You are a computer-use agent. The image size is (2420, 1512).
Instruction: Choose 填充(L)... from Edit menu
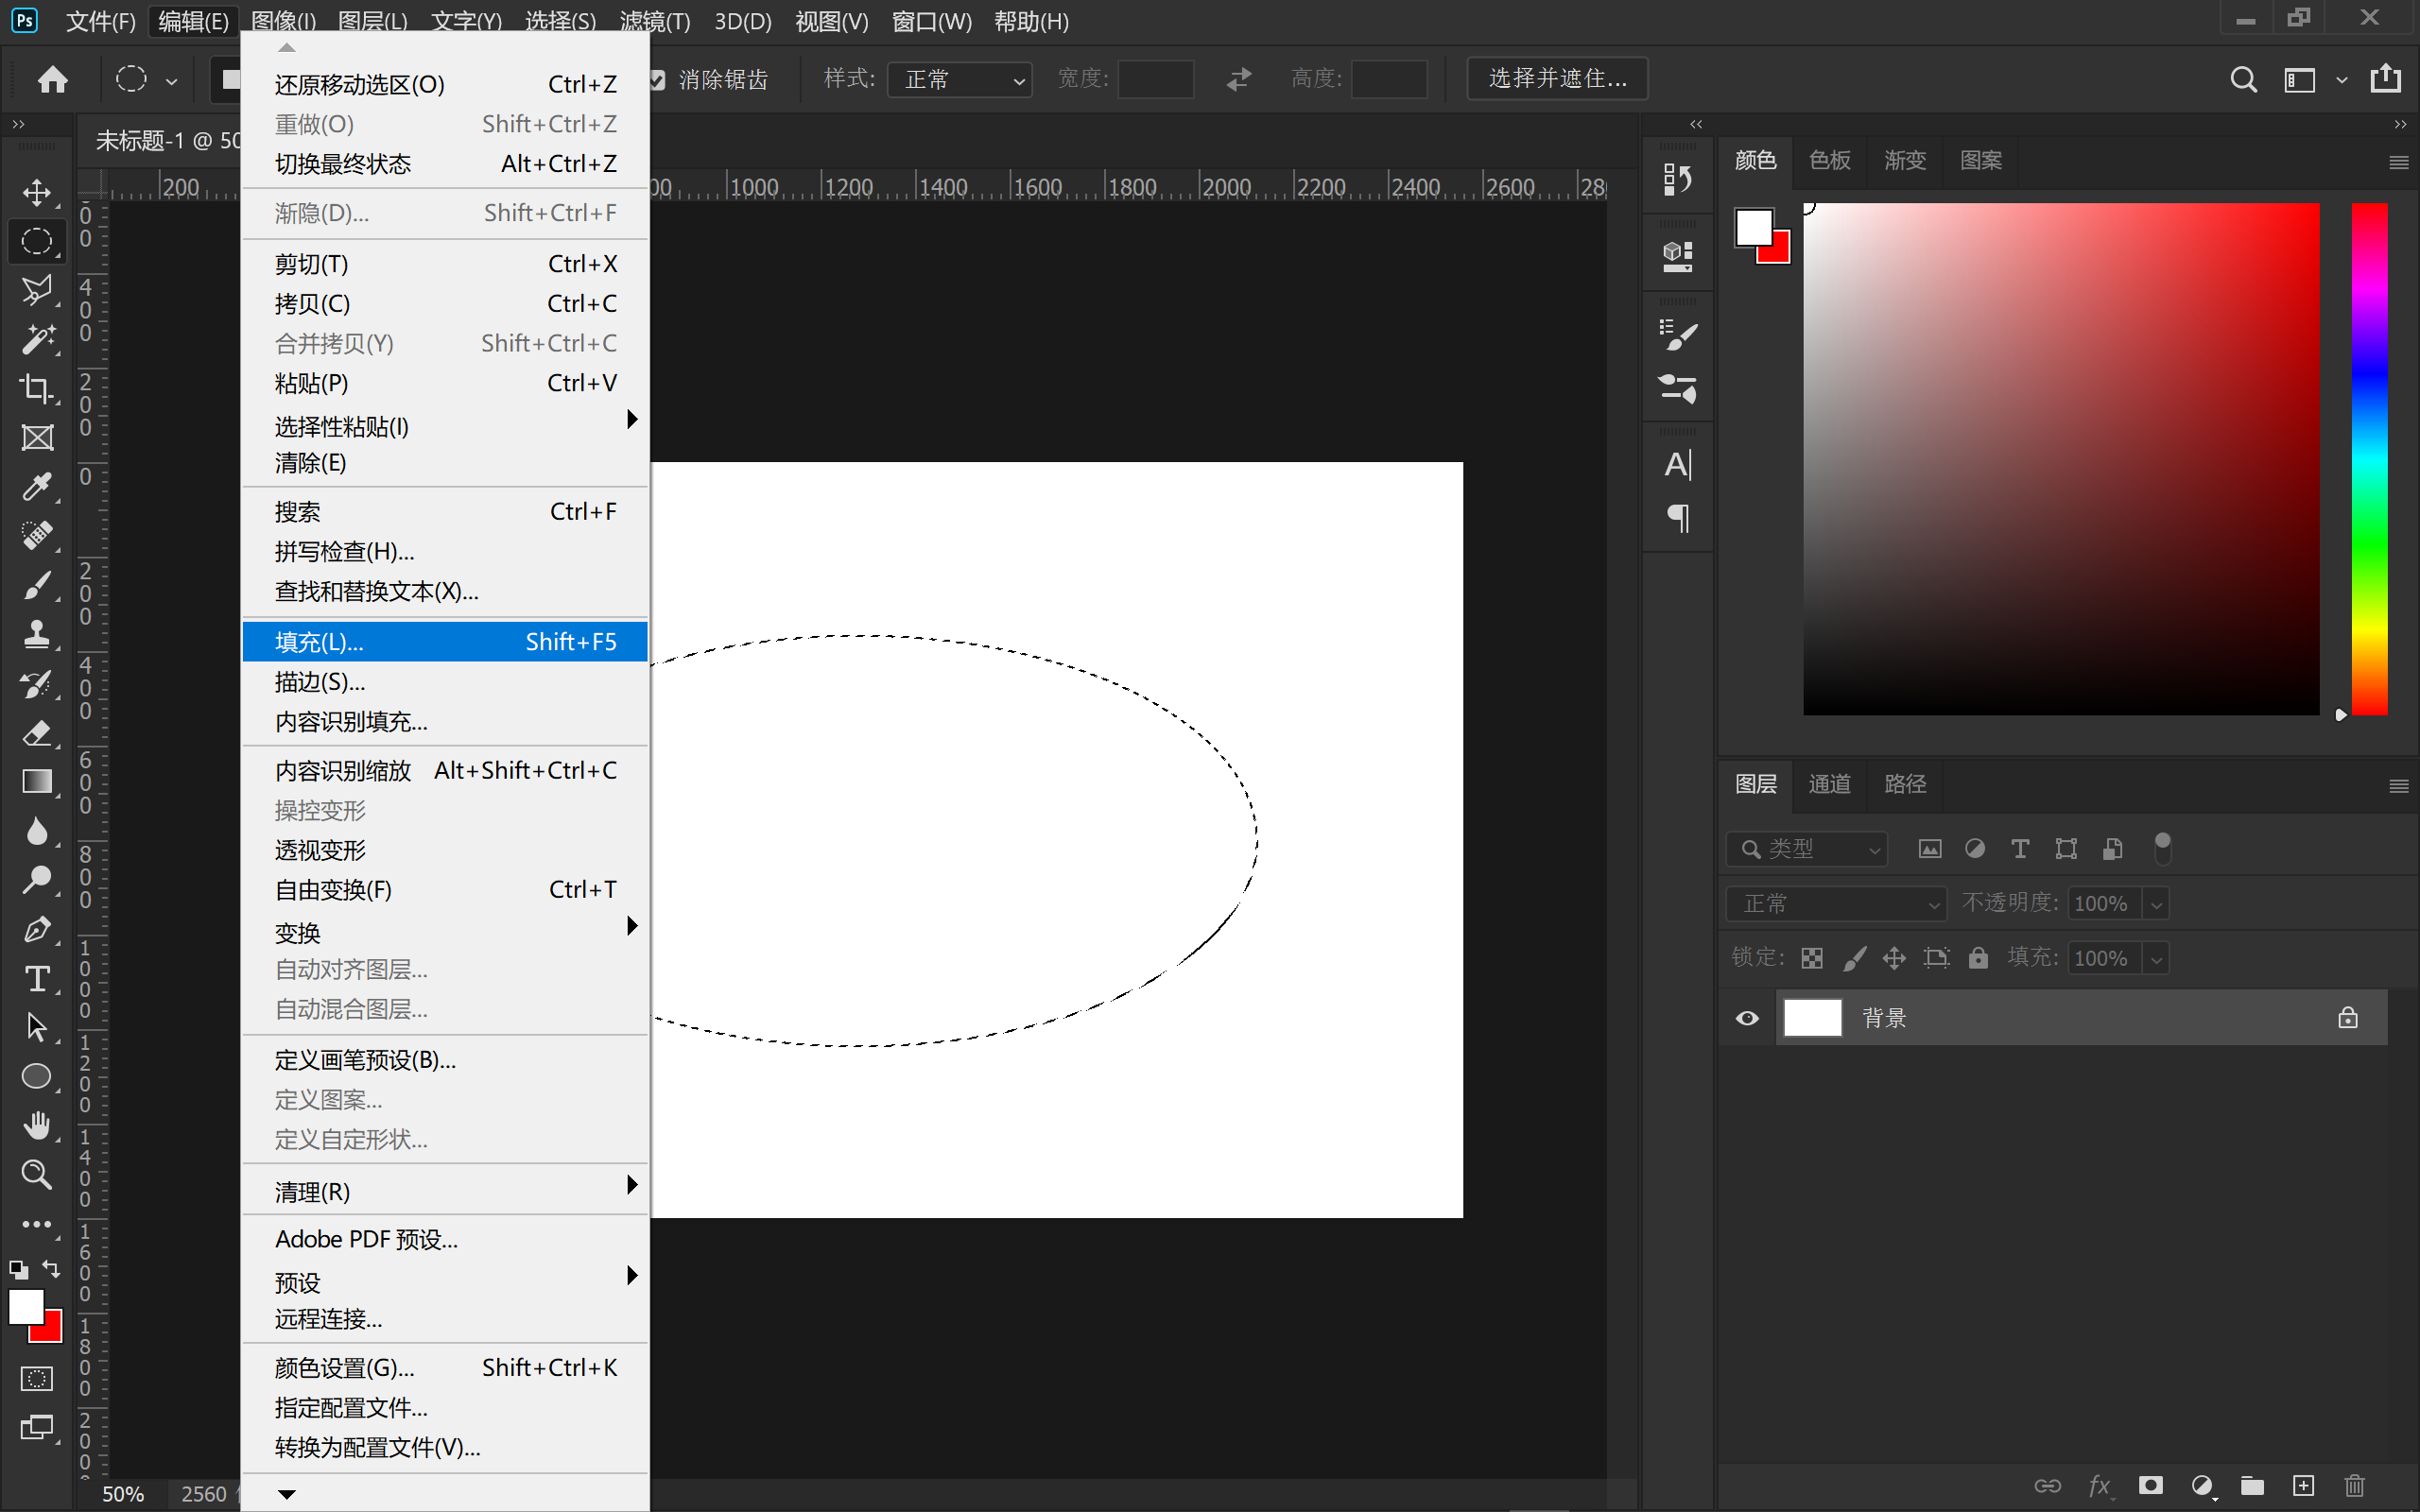pos(445,641)
